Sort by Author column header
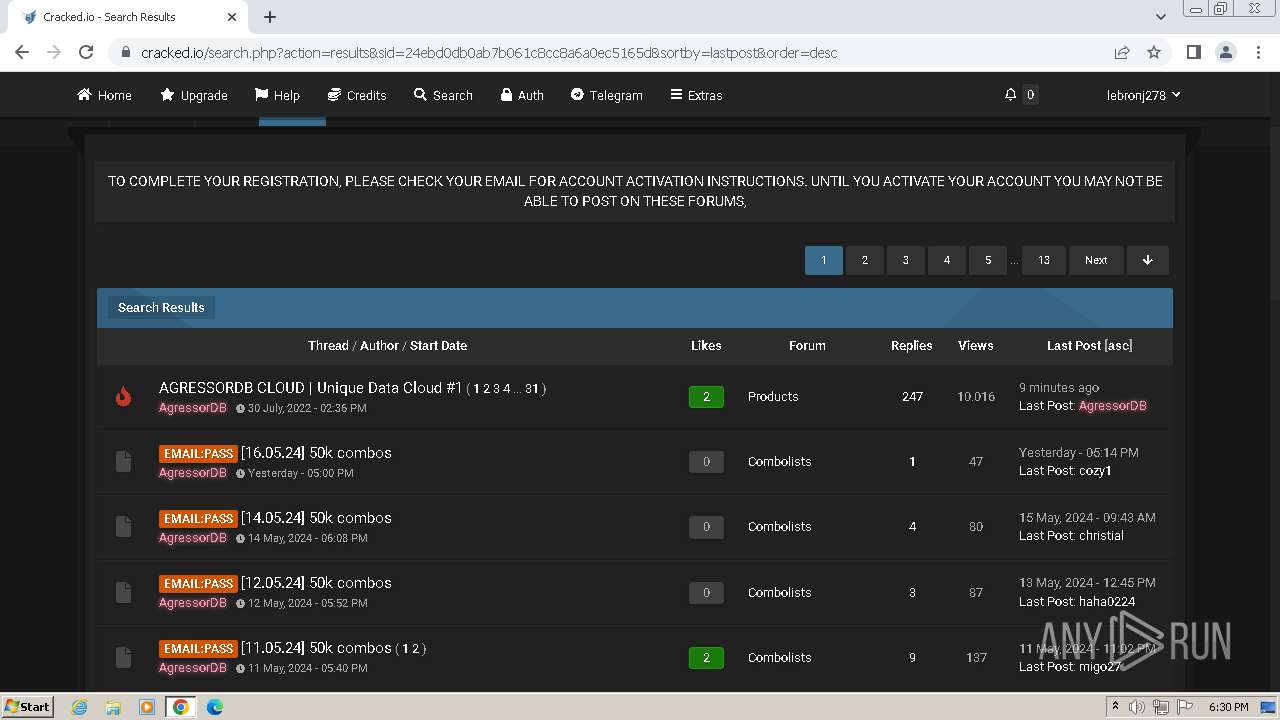The image size is (1280, 720). tap(379, 345)
